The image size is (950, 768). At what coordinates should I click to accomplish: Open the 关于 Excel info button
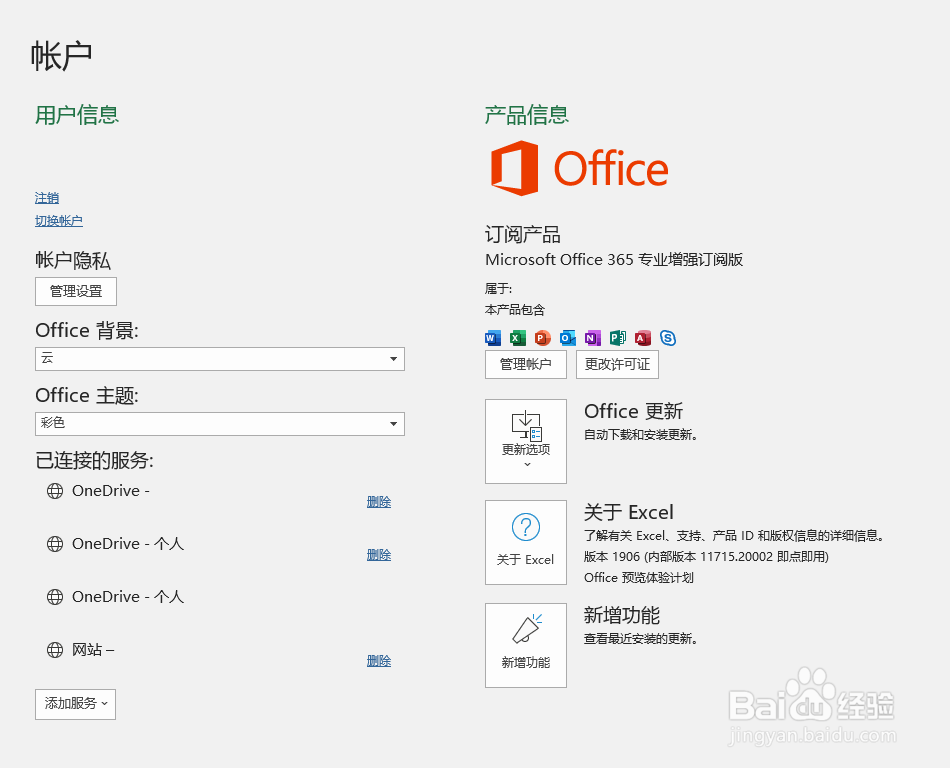click(x=526, y=542)
